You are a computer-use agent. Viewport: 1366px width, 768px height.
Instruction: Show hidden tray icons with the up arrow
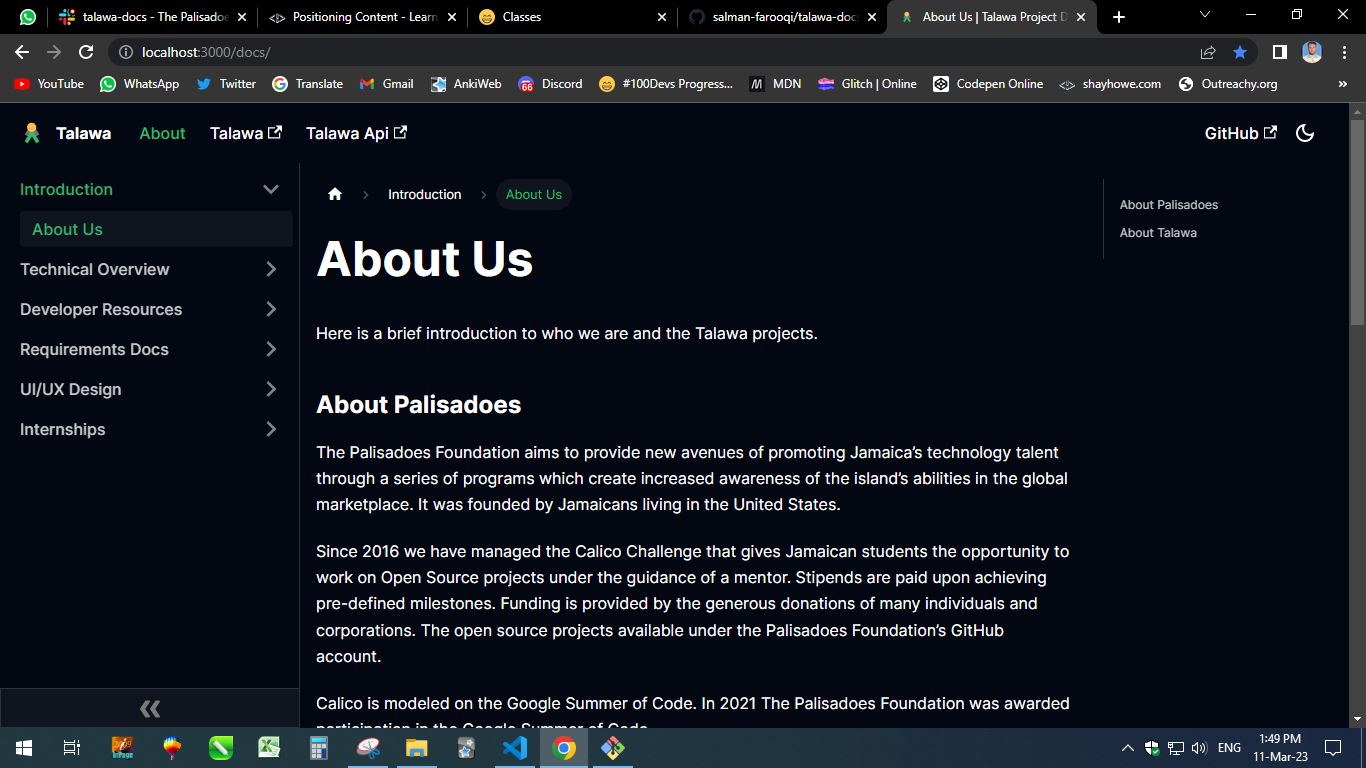(1126, 747)
